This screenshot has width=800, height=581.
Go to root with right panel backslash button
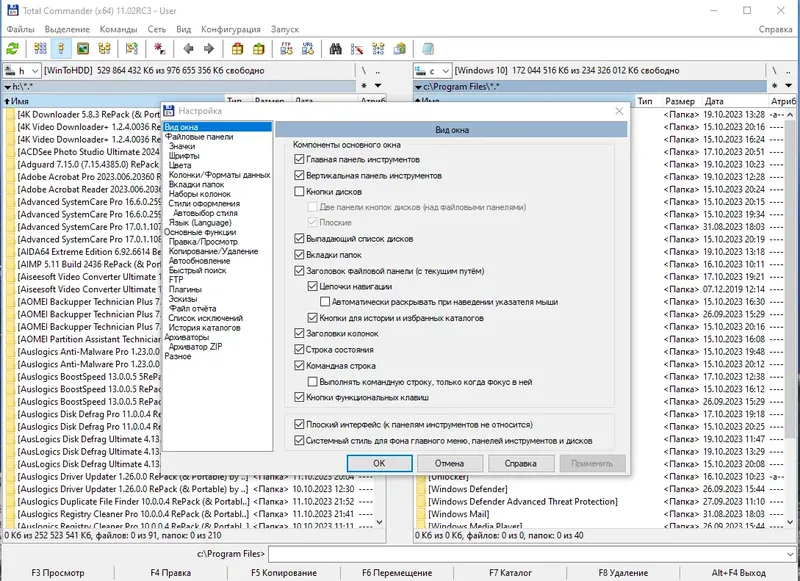click(774, 70)
